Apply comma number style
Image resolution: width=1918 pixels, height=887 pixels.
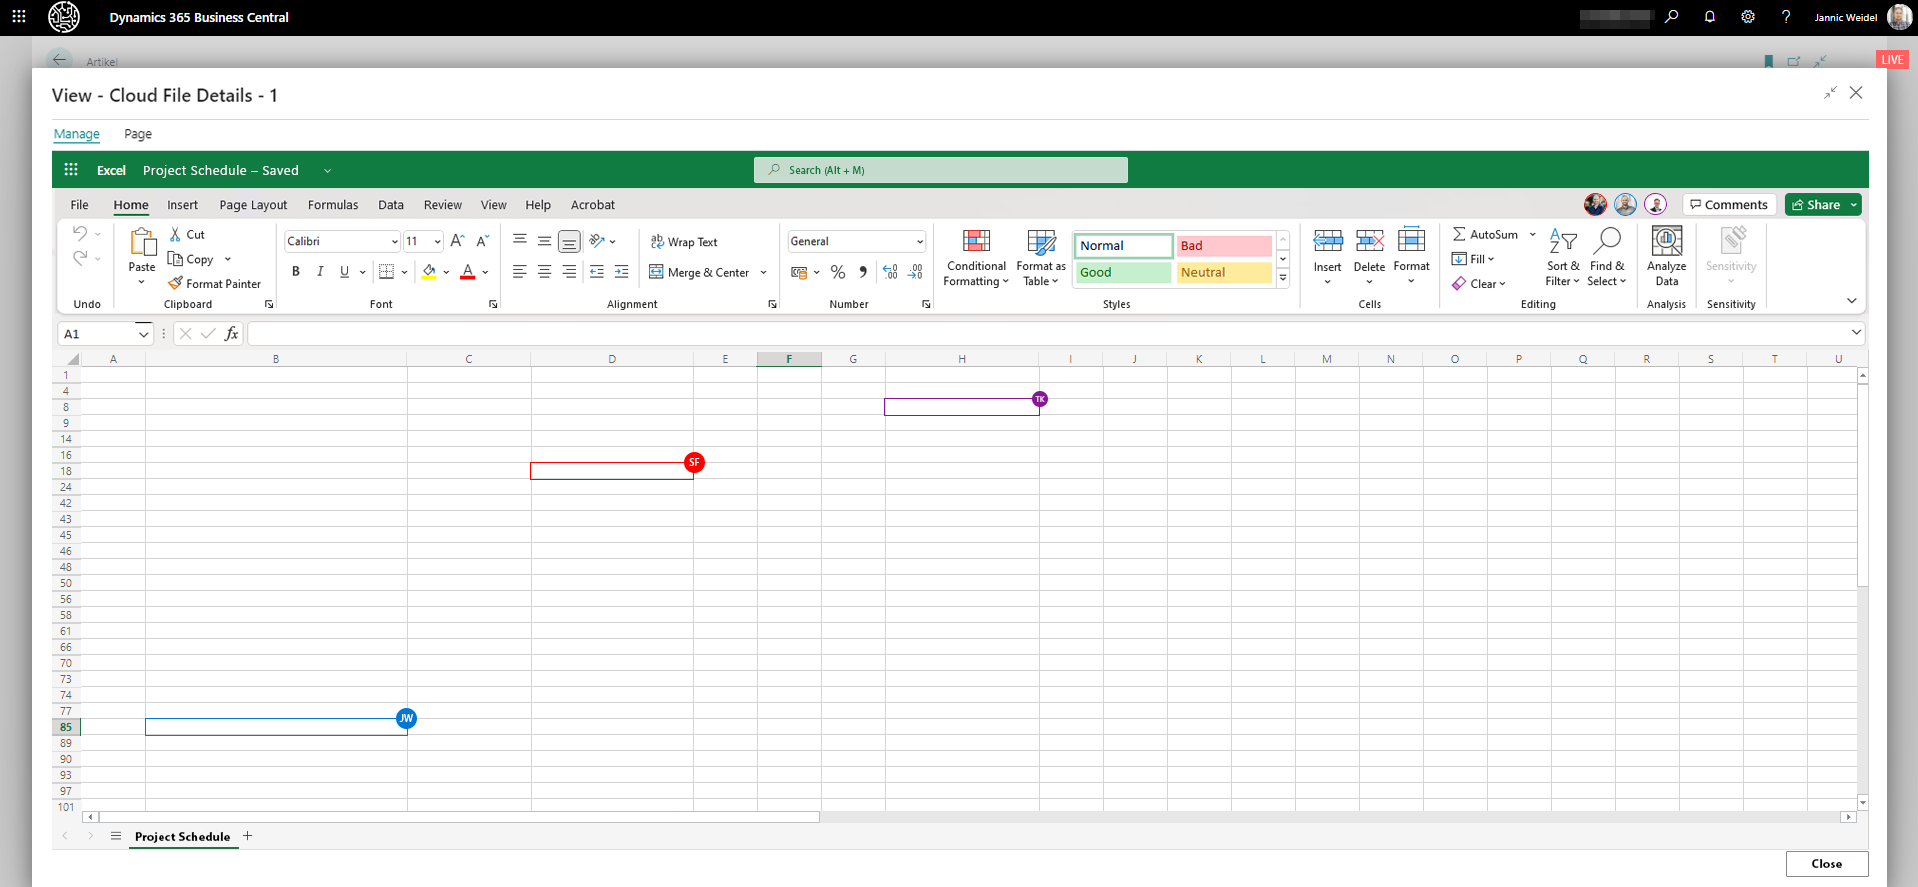point(863,272)
